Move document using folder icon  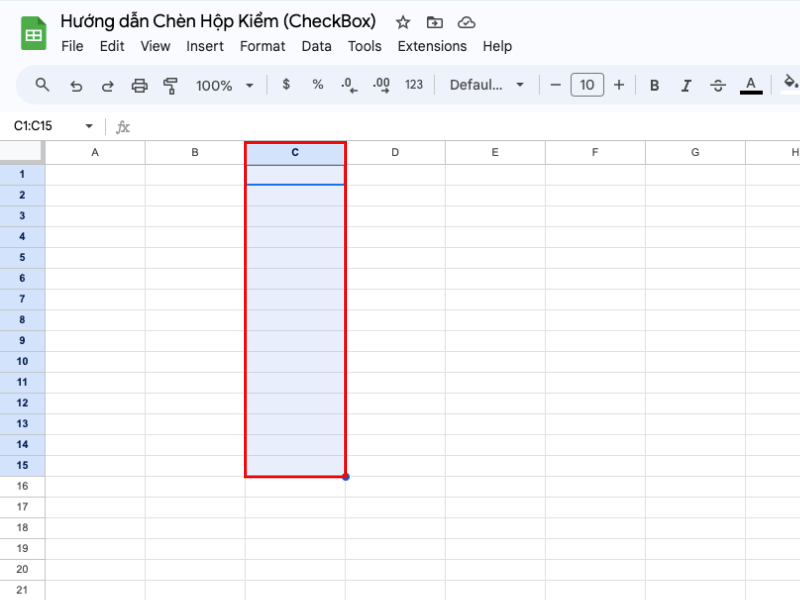coord(434,22)
